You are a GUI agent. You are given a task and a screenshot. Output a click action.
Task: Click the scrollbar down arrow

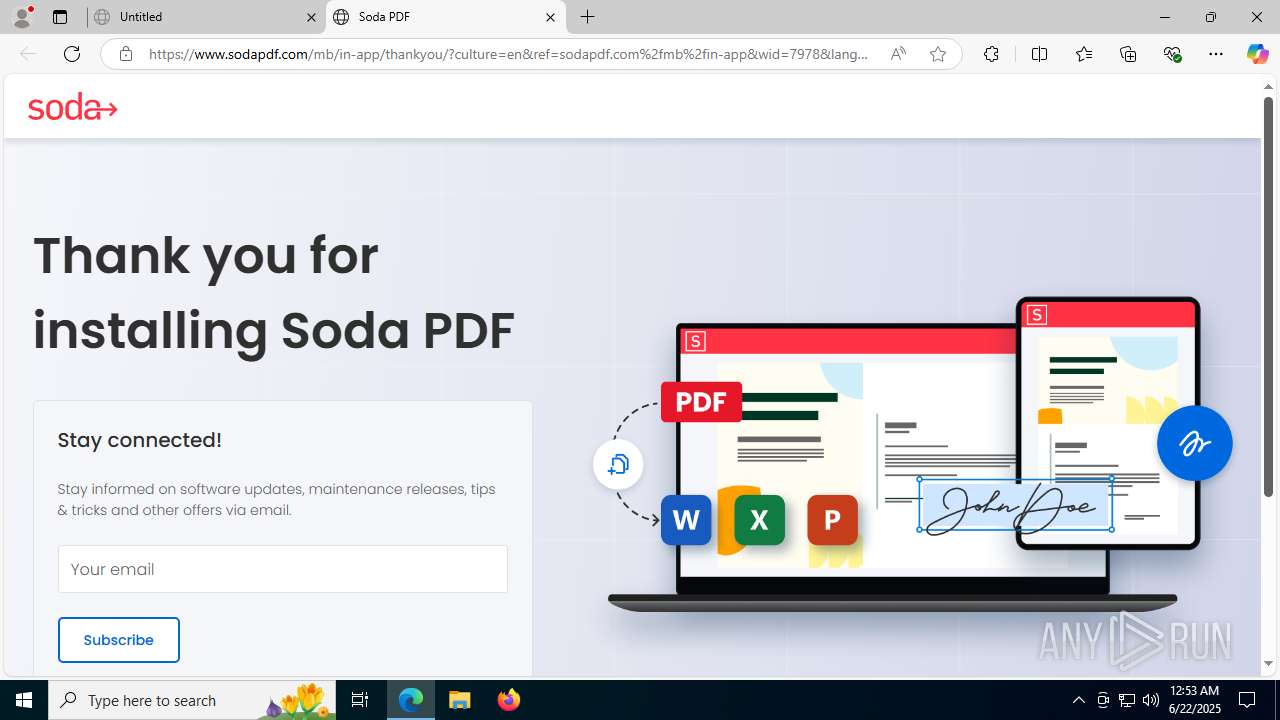pos(1268,663)
